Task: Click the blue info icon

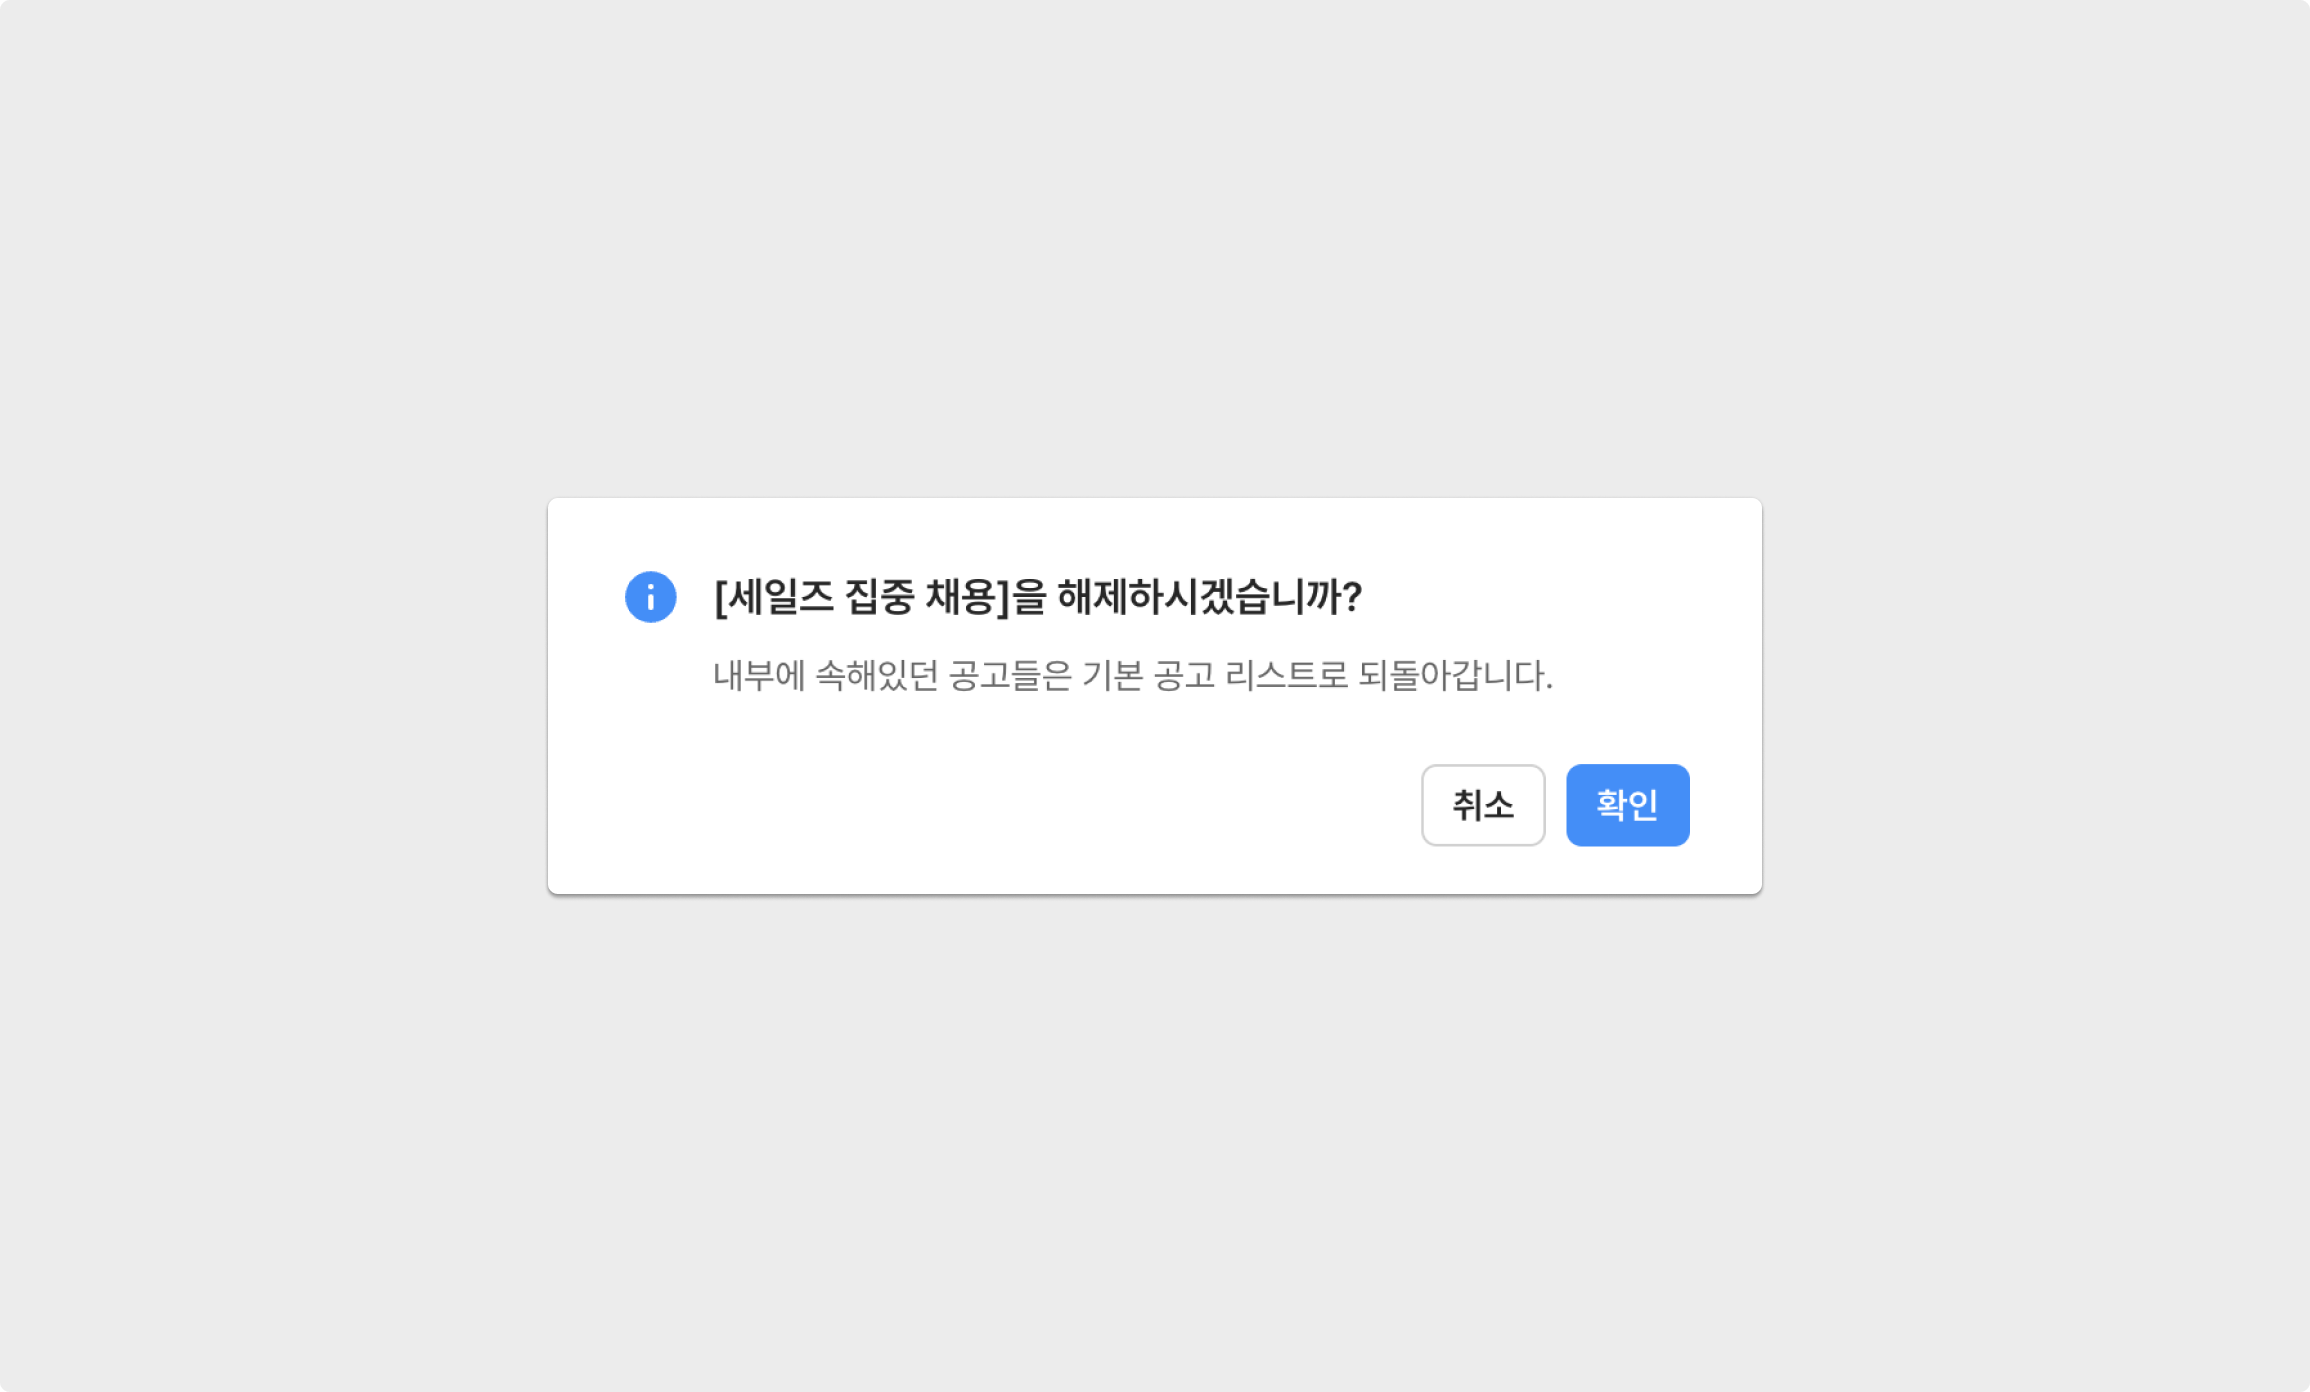Action: (650, 597)
